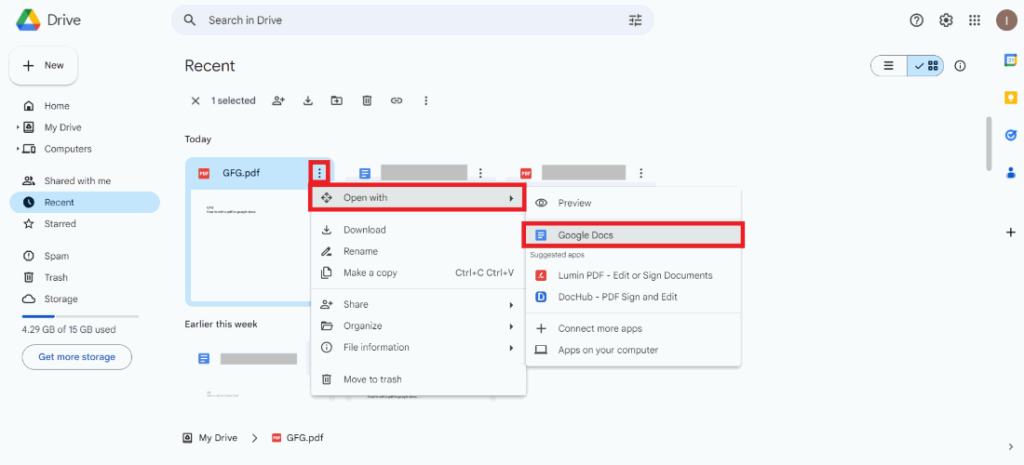Open the three-dot menu on the blurred PDF file
Viewport: 1024px width, 465px height.
(x=641, y=173)
